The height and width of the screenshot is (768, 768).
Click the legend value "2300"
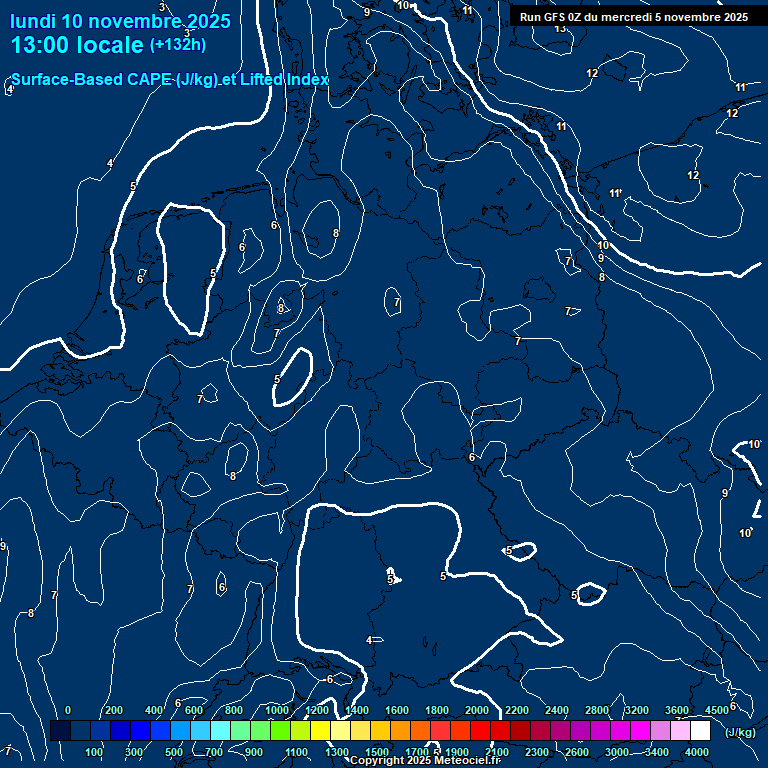click(537, 752)
